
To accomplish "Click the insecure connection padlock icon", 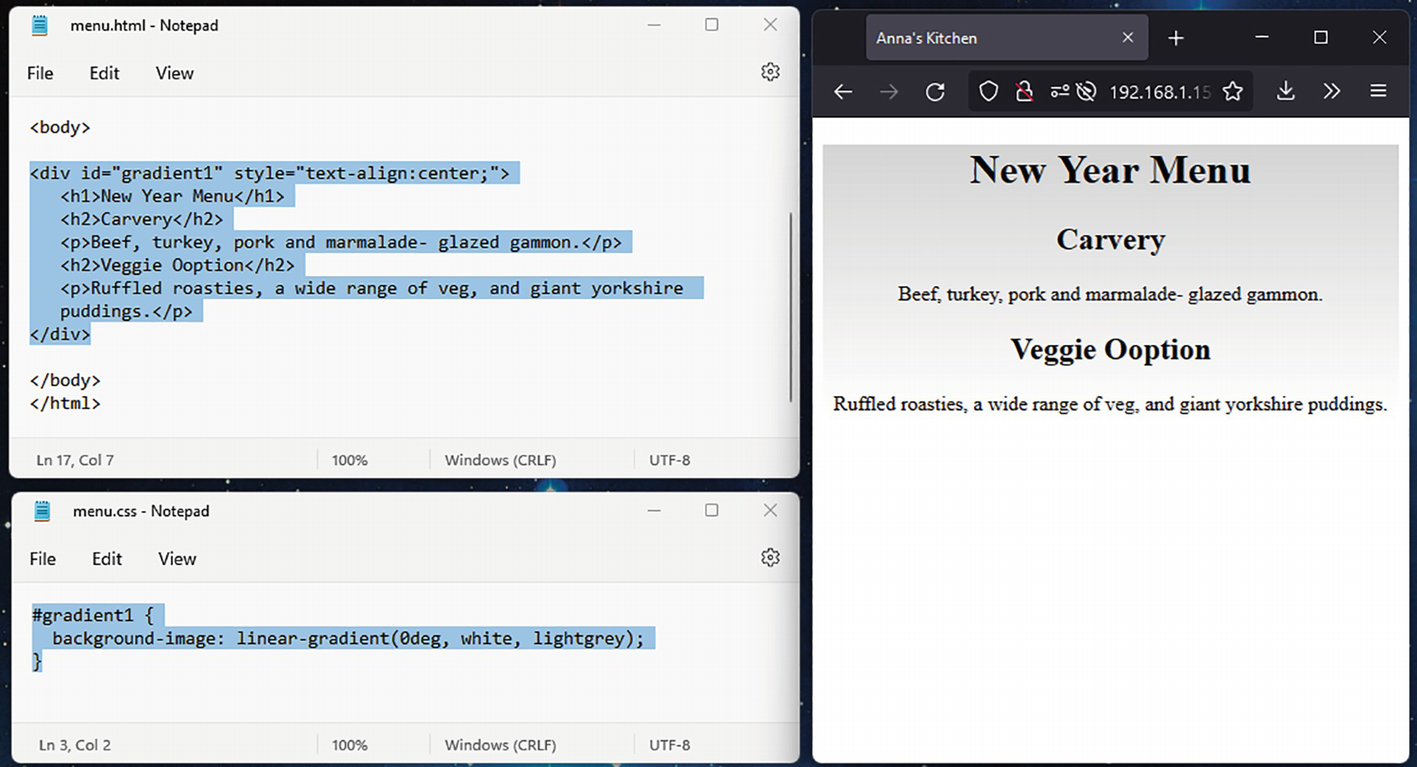I will pyautogui.click(x=1023, y=92).
